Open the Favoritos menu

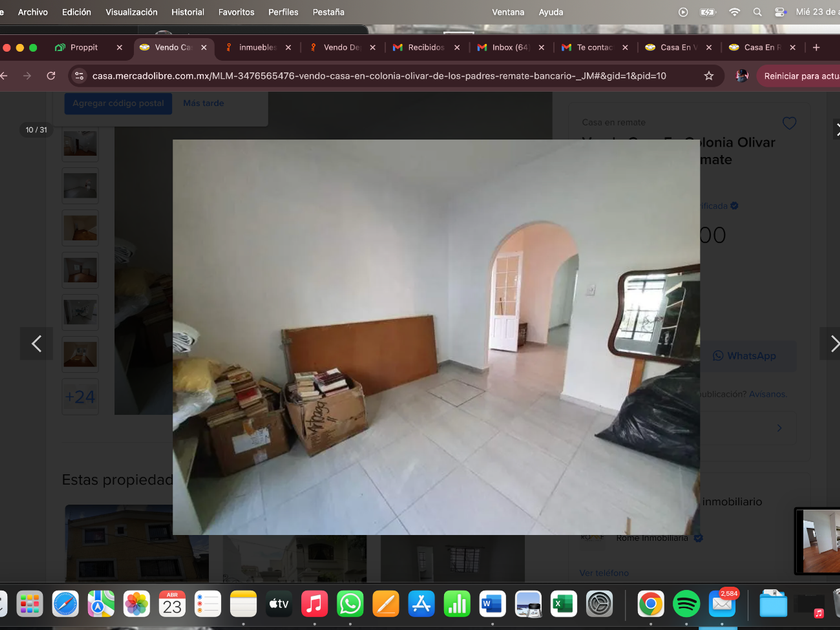[x=236, y=12]
